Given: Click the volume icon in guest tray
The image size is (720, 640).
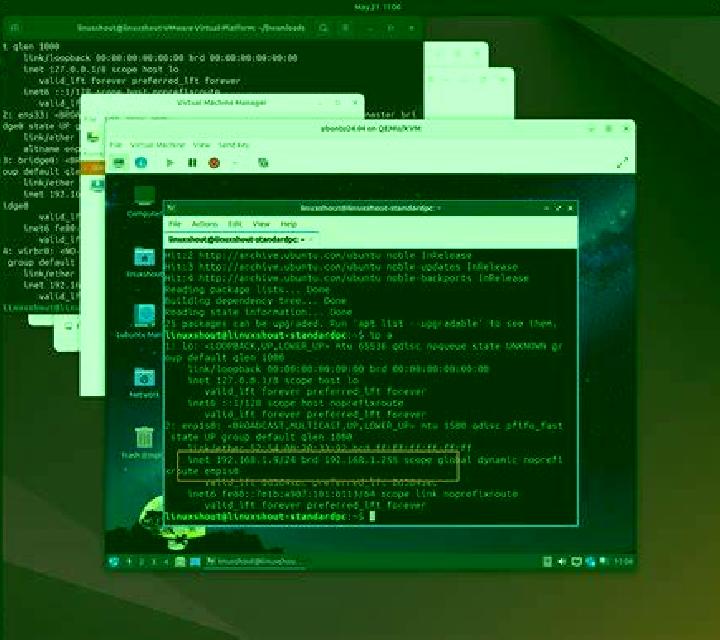Looking at the screenshot, I should (x=562, y=561).
